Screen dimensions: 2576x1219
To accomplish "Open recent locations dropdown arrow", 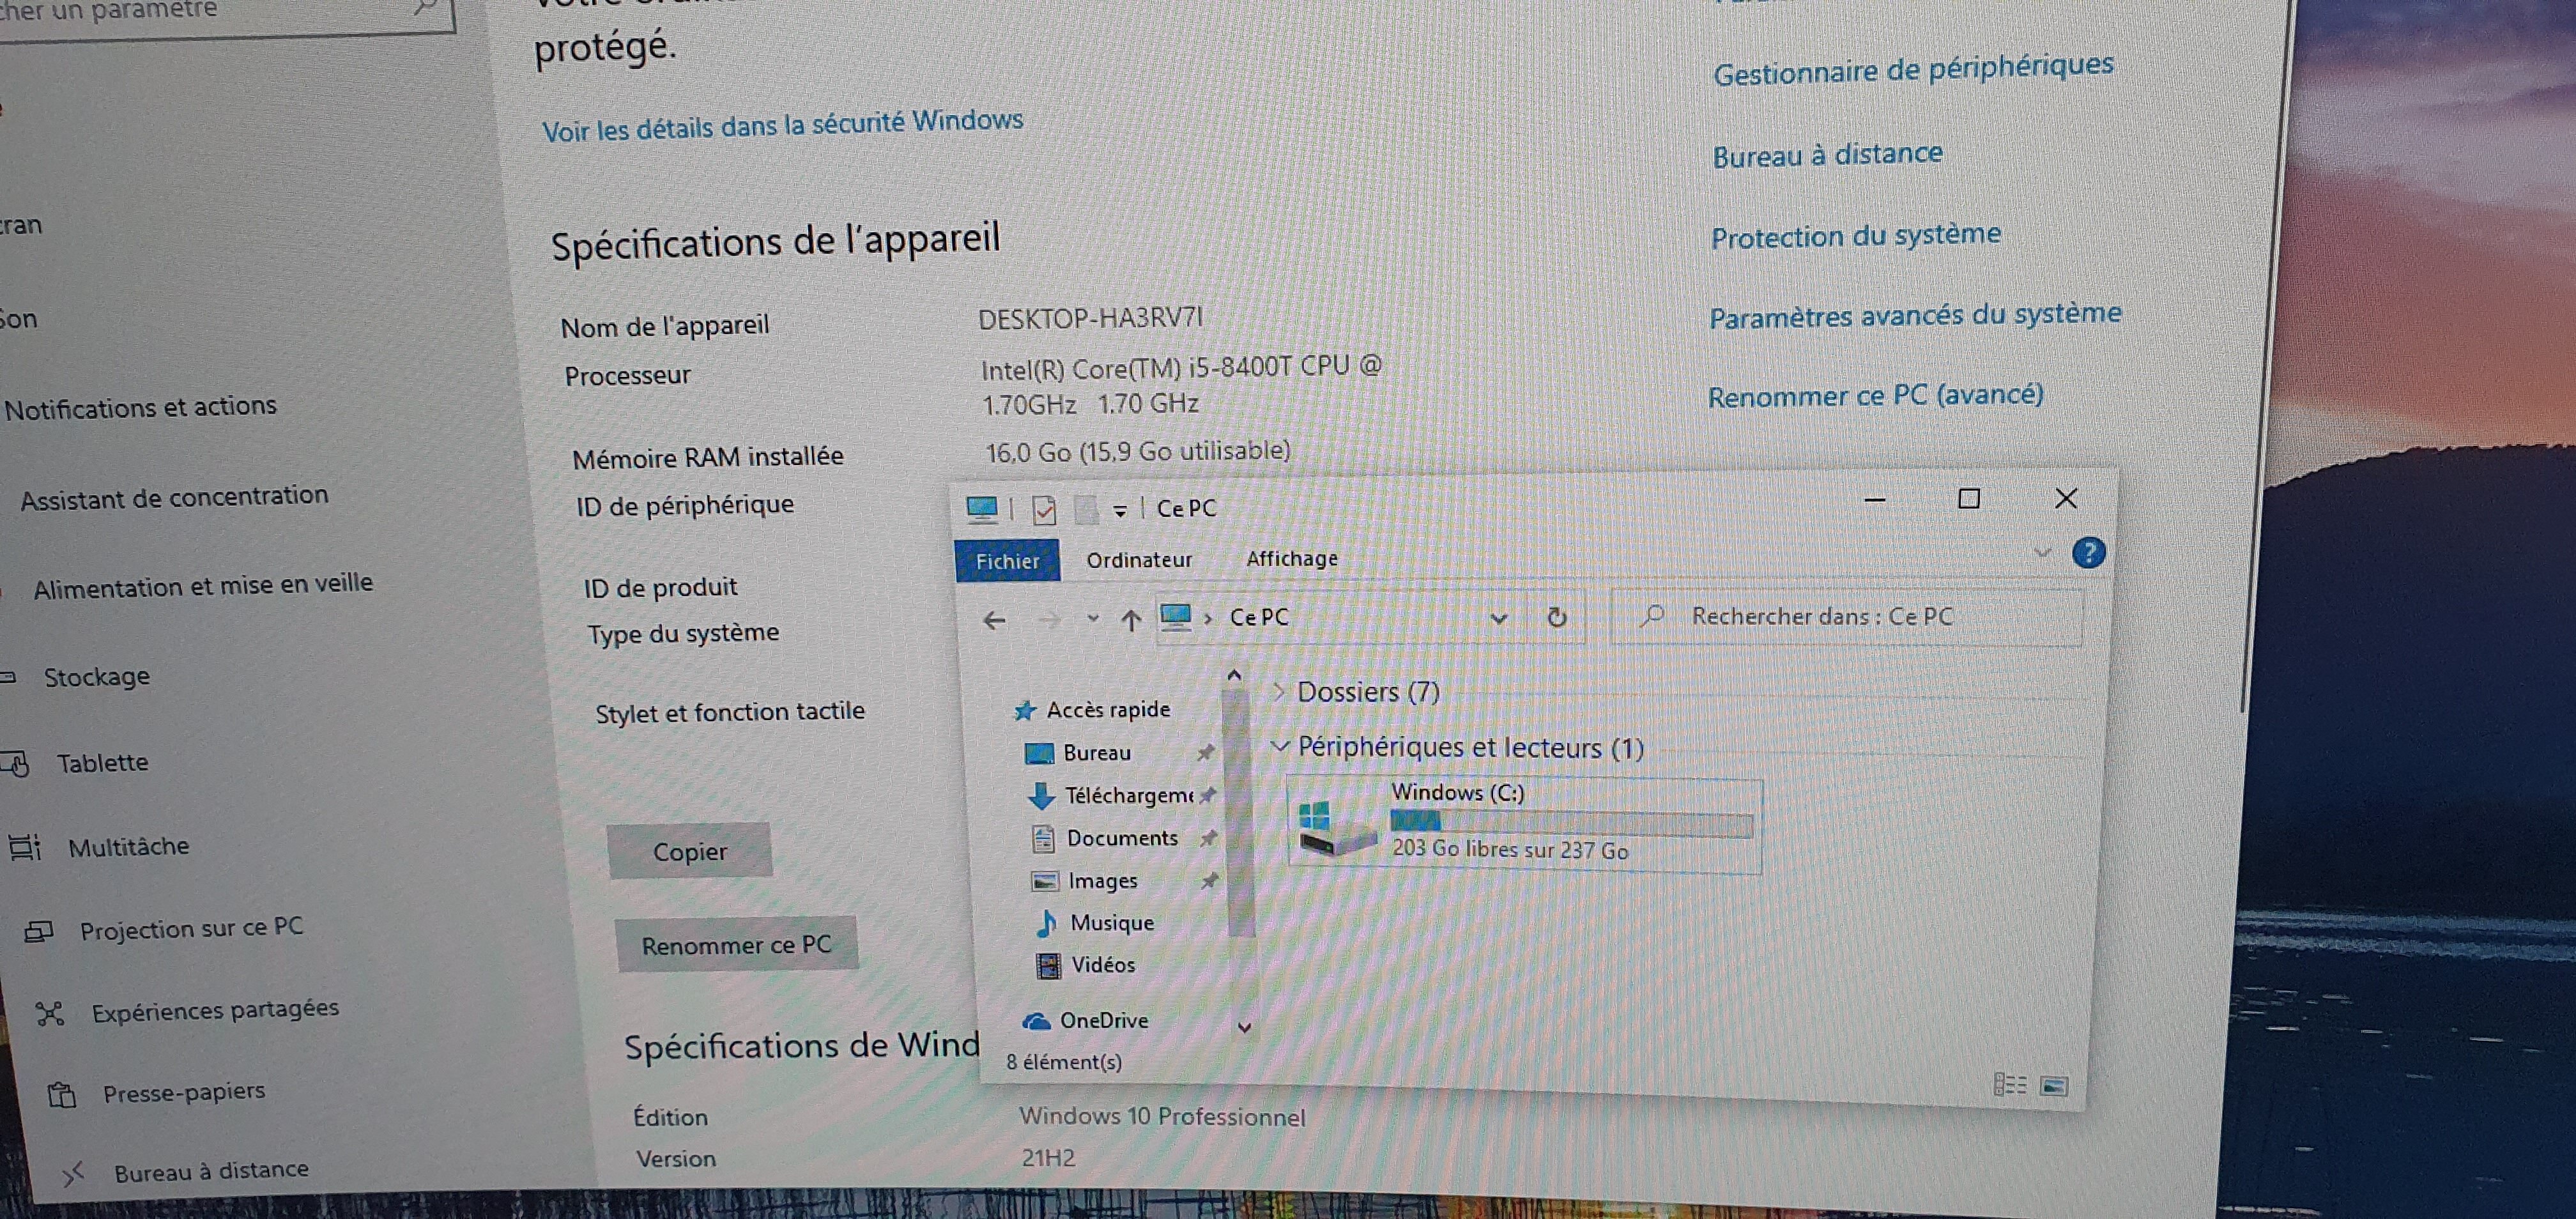I will (x=1092, y=619).
